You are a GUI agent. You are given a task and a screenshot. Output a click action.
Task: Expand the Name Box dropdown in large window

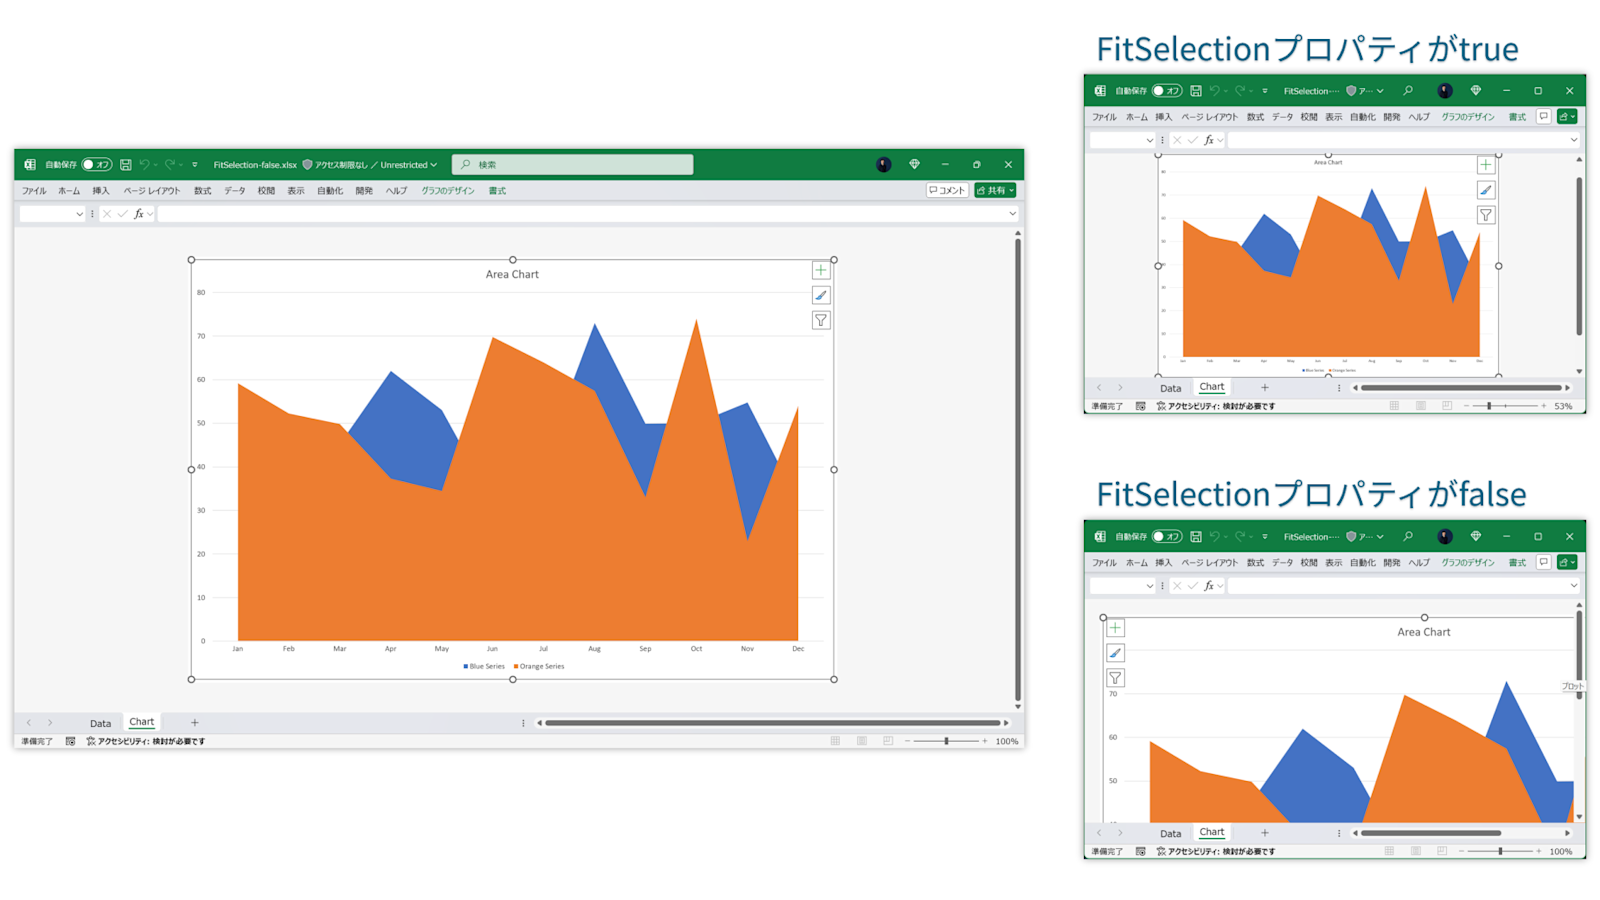(x=79, y=214)
